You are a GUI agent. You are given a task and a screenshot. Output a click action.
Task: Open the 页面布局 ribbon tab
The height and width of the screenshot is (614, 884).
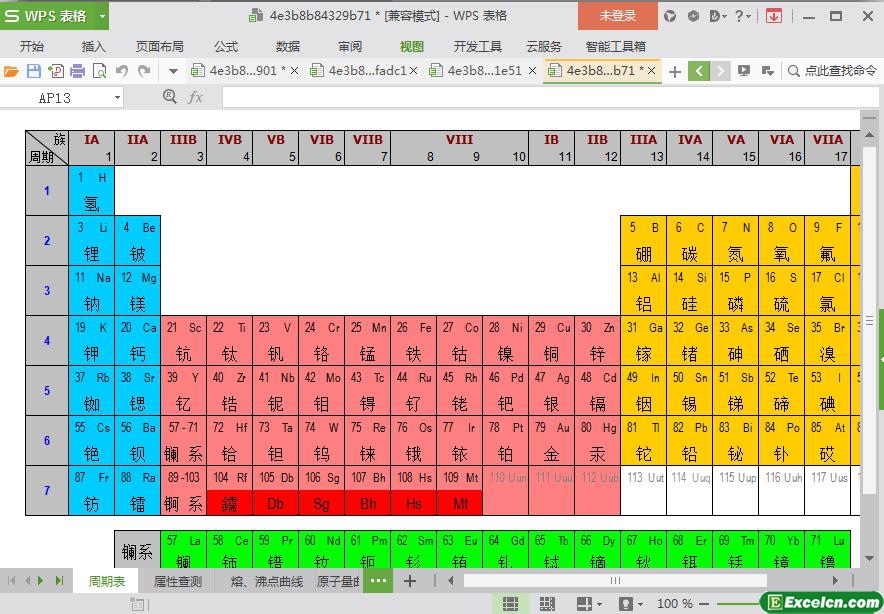click(x=160, y=47)
